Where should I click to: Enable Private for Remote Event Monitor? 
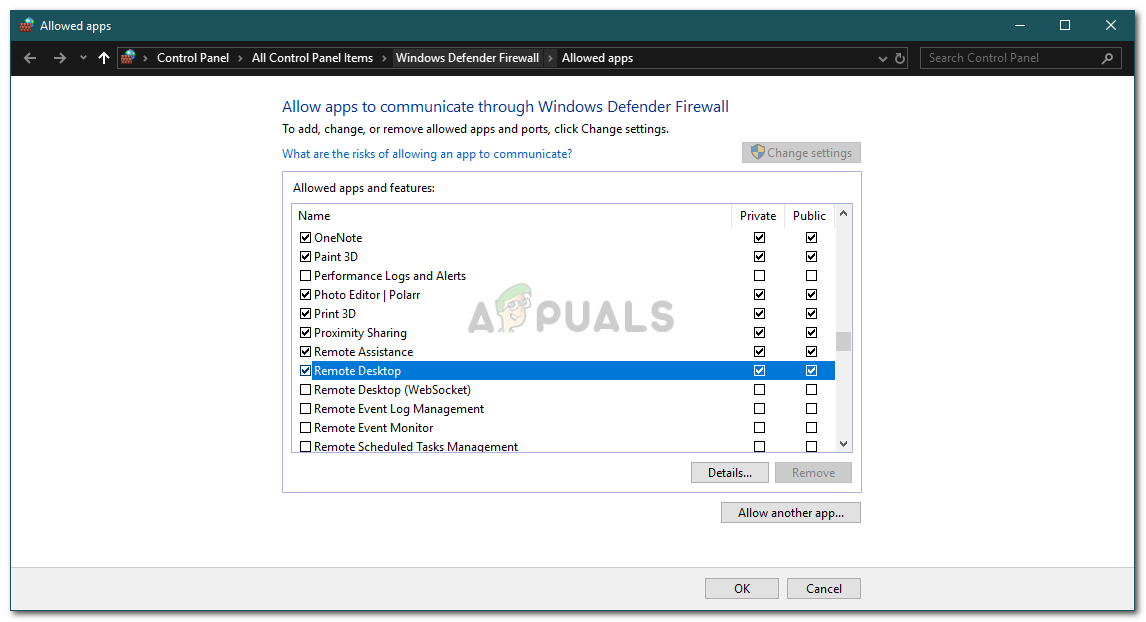[759, 428]
